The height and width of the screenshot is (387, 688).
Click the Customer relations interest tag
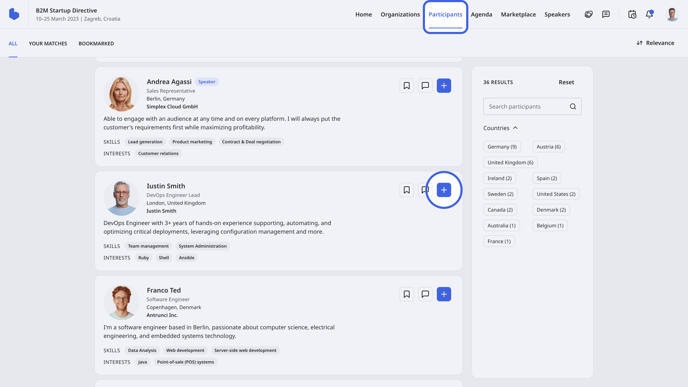(x=158, y=154)
